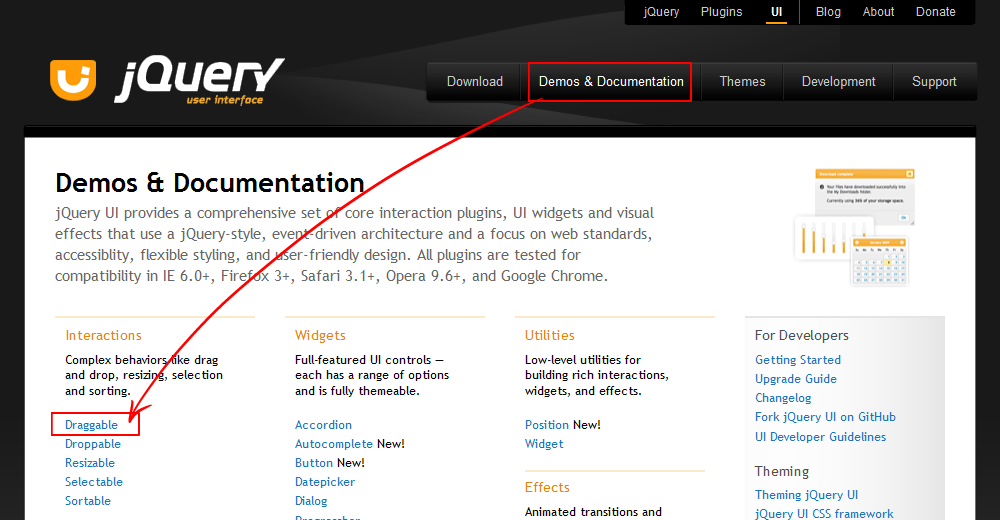Open Fork jQuery UI on GitHub

[x=825, y=417]
